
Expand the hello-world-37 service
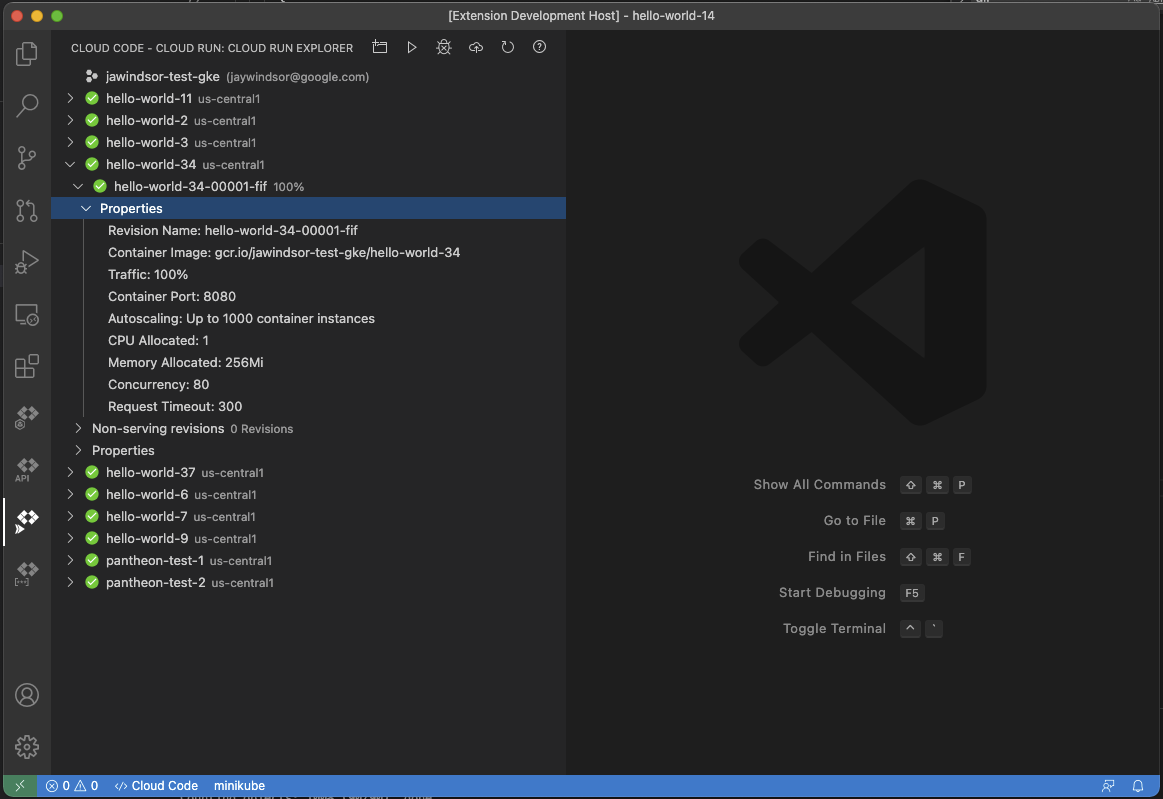[70, 473]
